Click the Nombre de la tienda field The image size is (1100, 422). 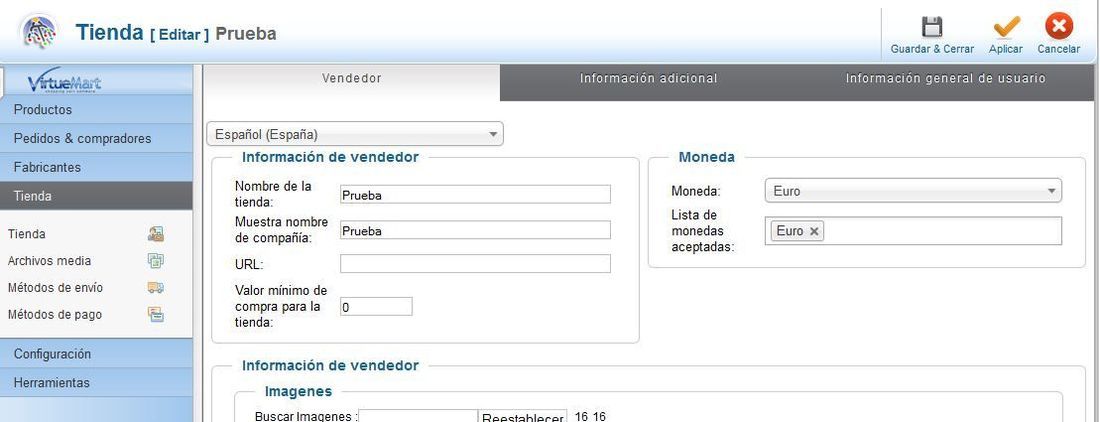coord(475,195)
